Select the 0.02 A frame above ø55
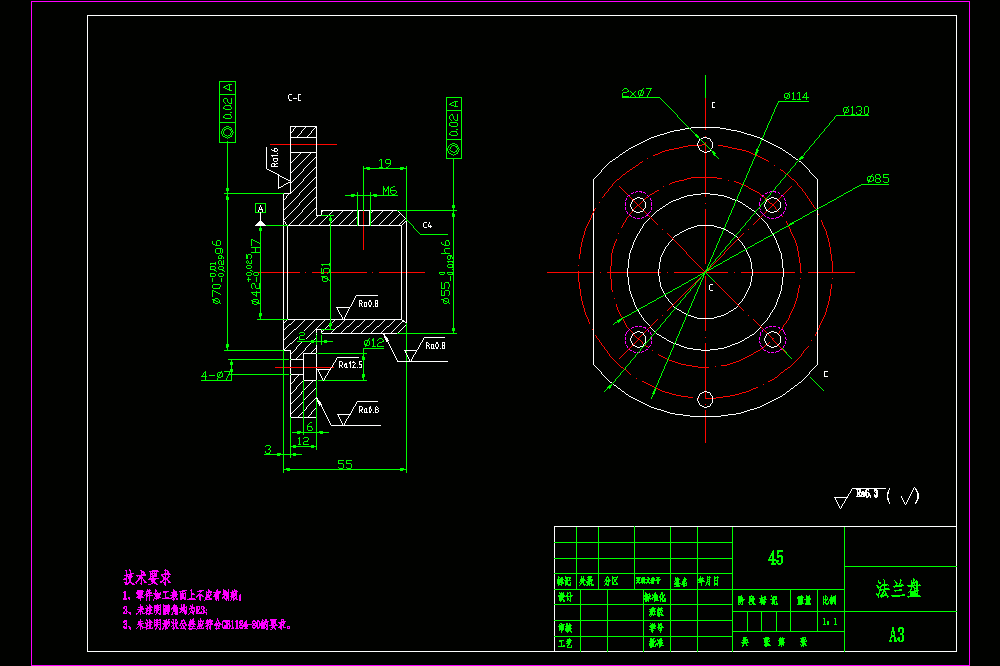 454,128
